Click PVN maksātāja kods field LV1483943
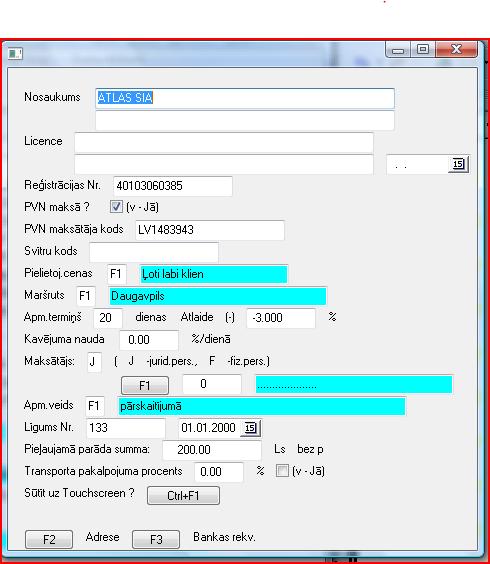 pos(210,230)
